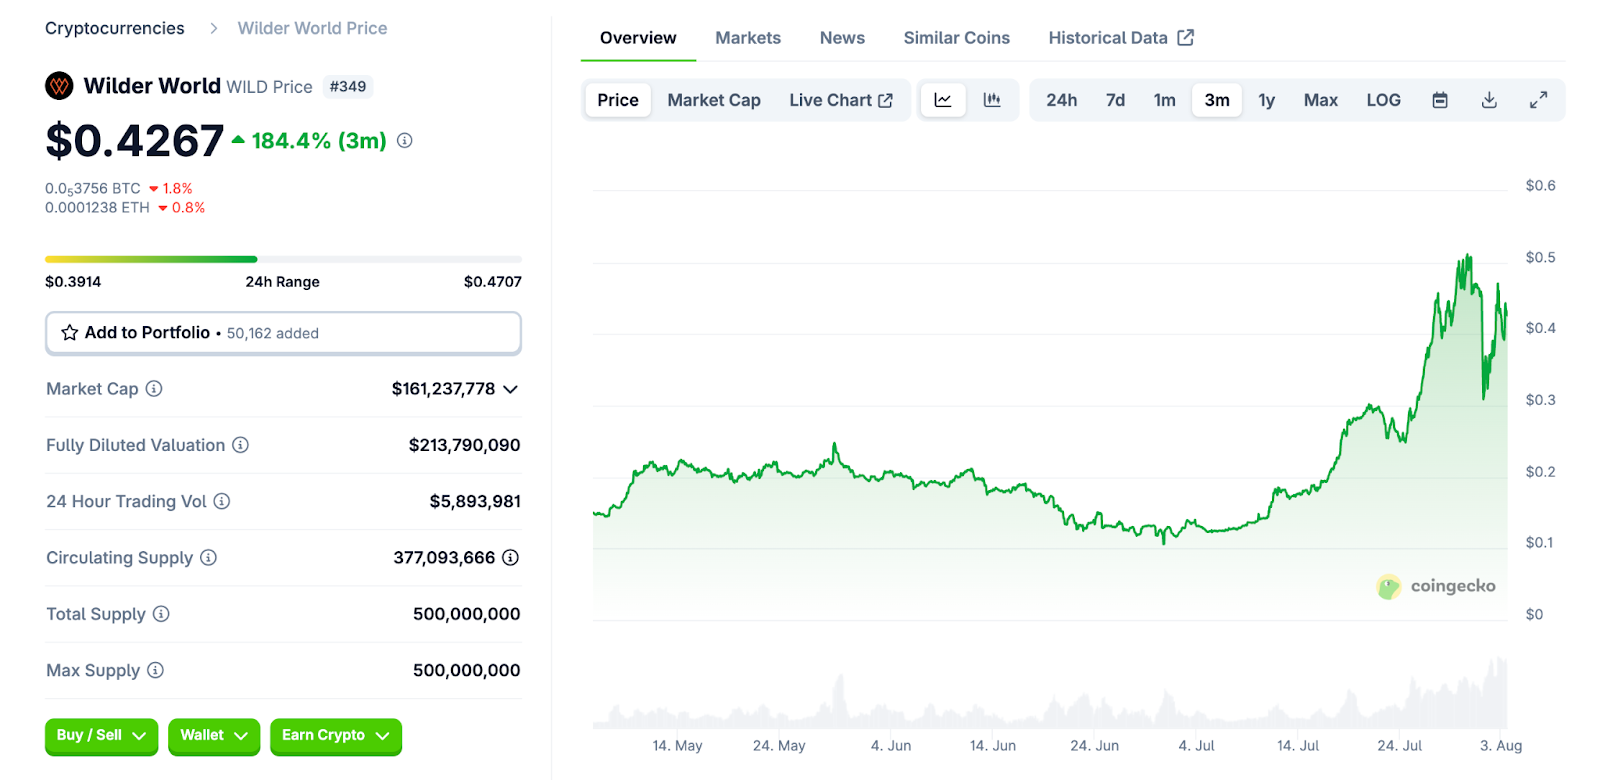Switch to the News tab

coord(842,38)
